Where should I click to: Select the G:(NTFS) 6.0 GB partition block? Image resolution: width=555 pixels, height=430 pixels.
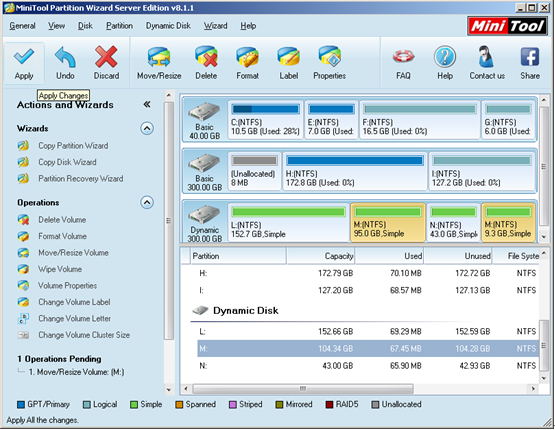pyautogui.click(x=508, y=120)
